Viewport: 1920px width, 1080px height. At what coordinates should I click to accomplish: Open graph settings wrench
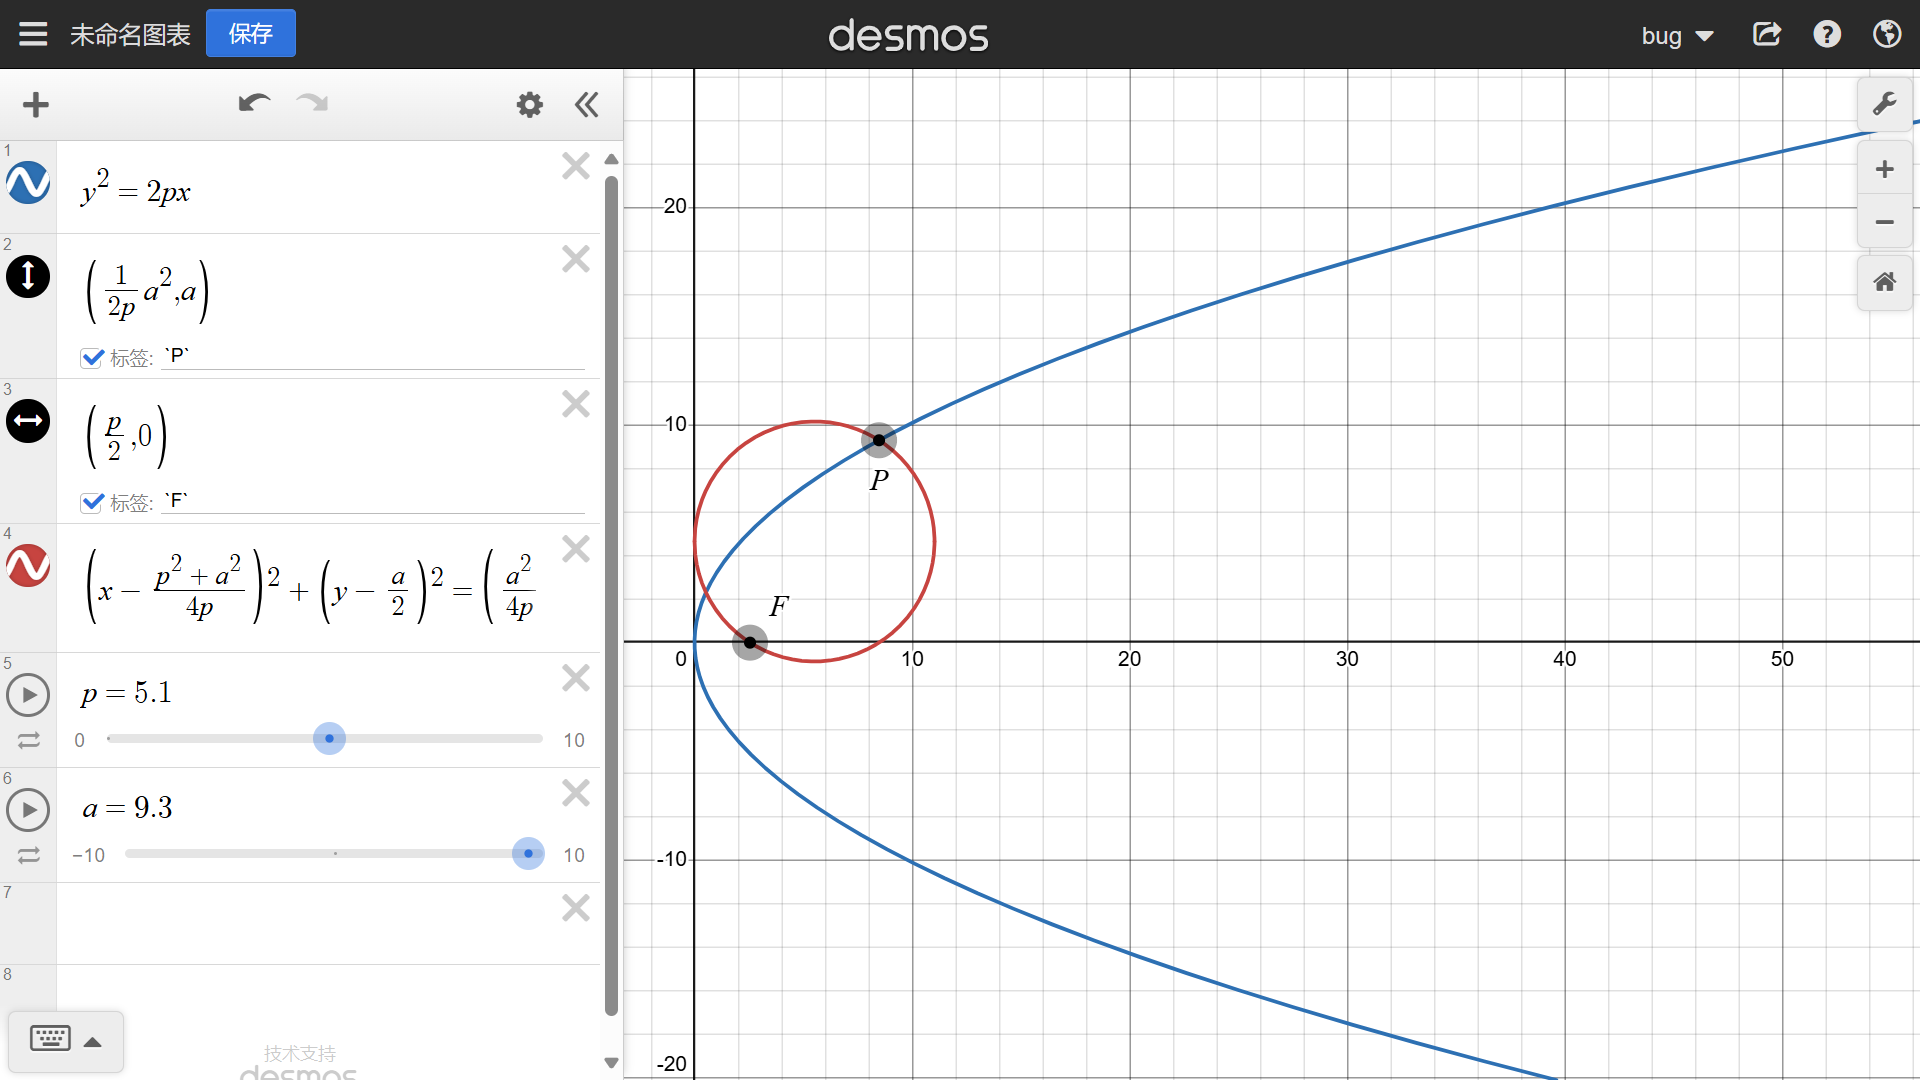(1884, 104)
